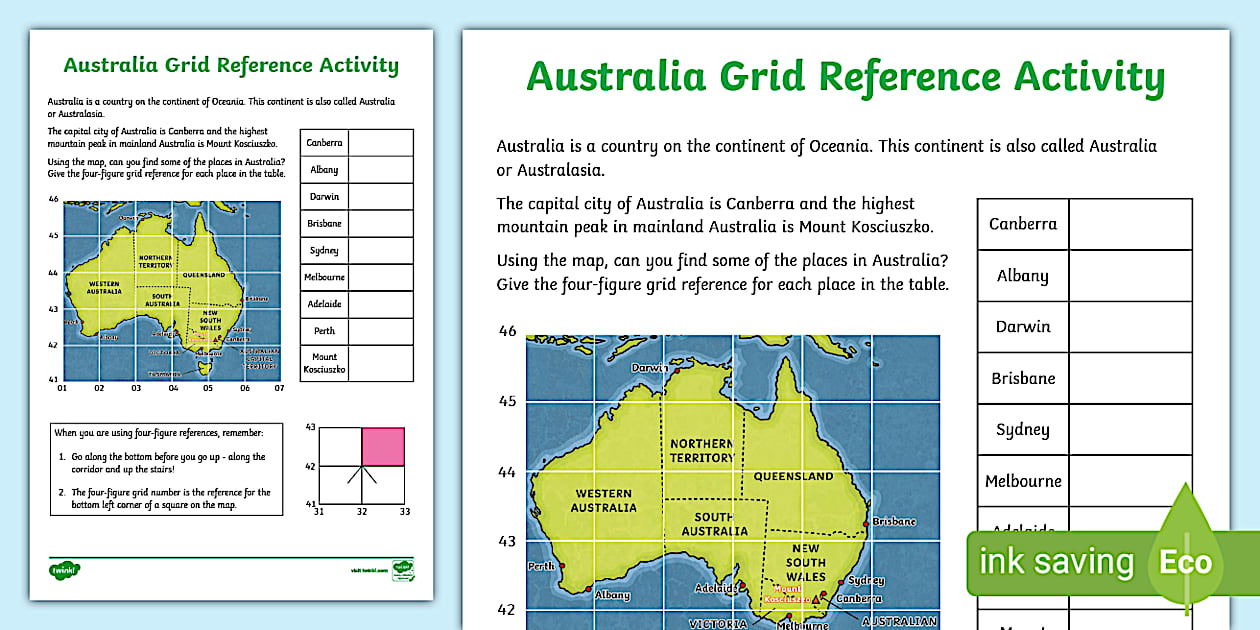Click NEW SOUTH WALES on the large map
The image size is (1260, 630).
(805, 562)
